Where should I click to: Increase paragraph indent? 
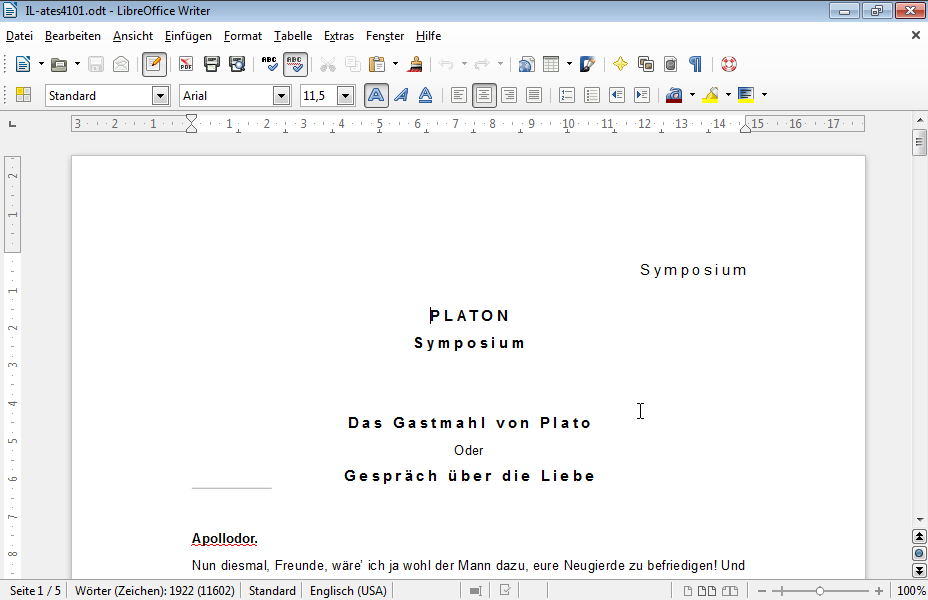(x=642, y=95)
